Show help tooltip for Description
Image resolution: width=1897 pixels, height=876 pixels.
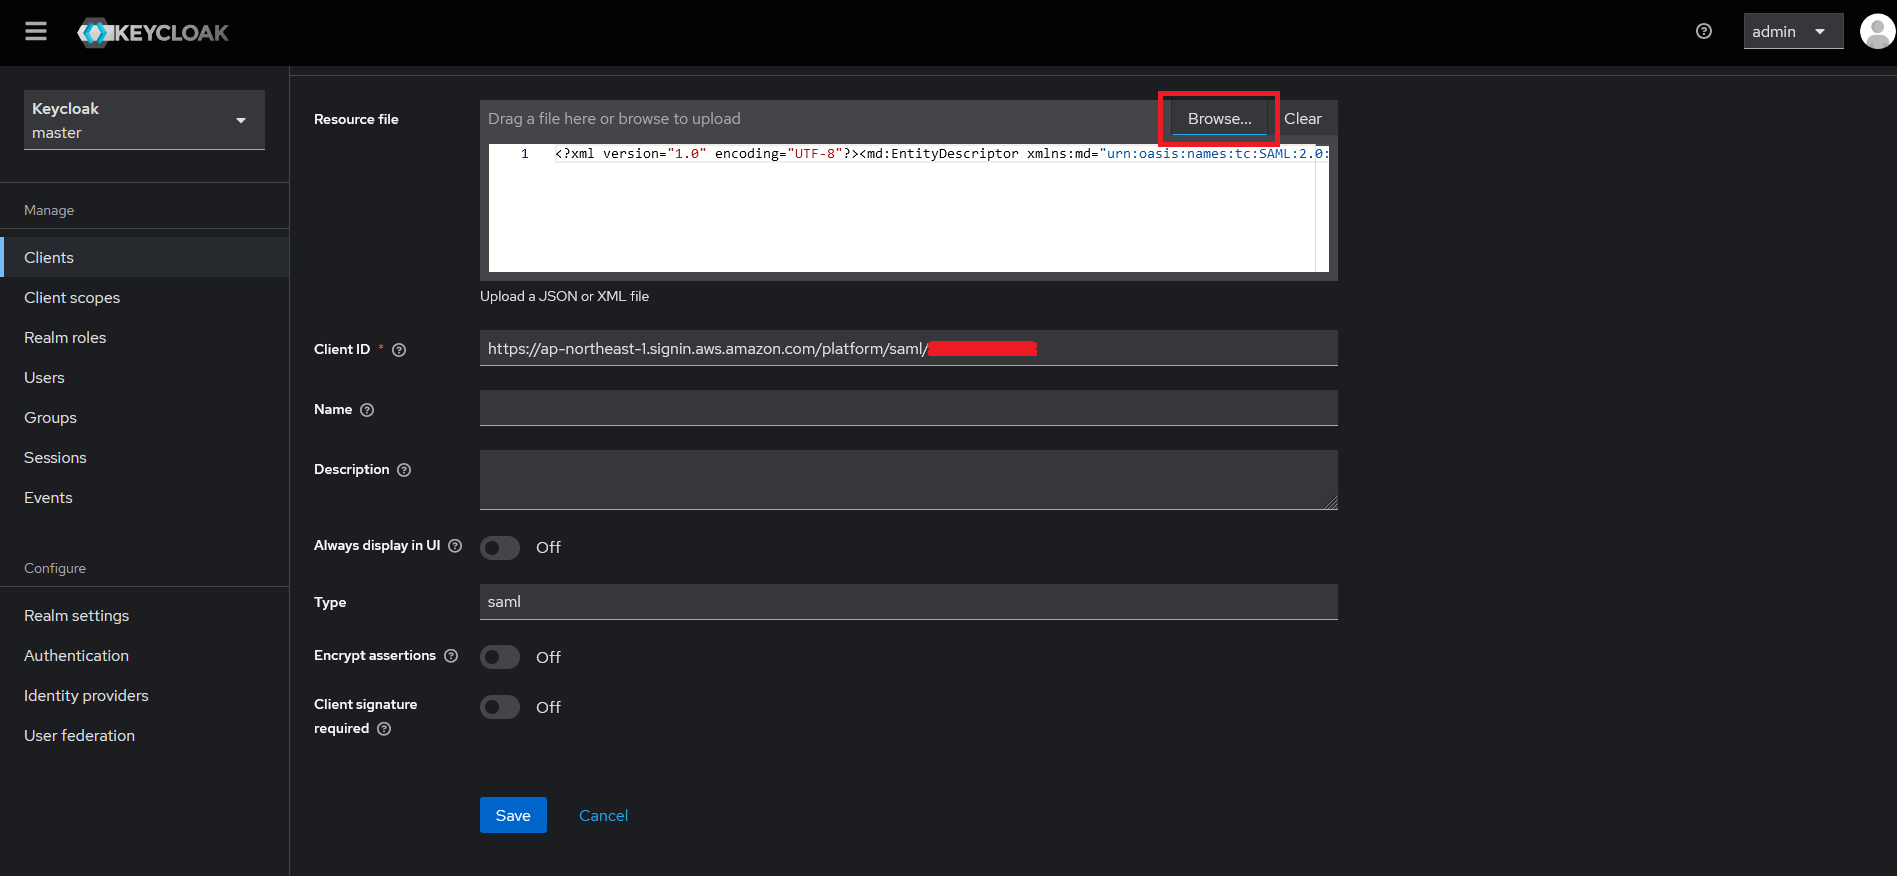[x=404, y=470]
